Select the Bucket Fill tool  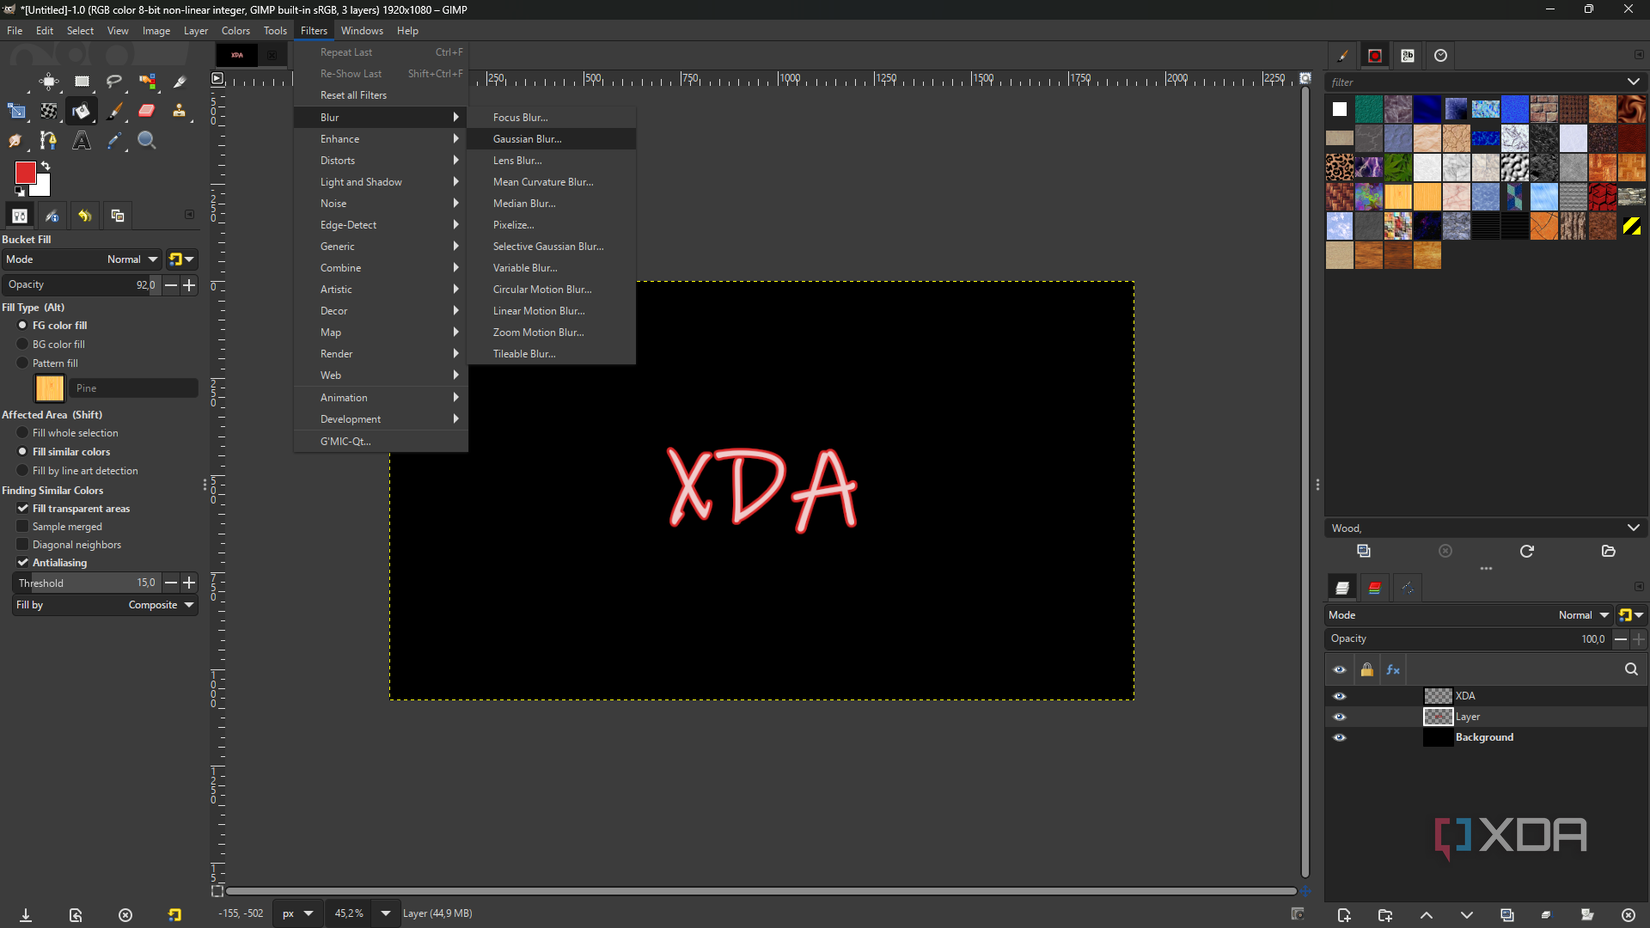pos(82,111)
